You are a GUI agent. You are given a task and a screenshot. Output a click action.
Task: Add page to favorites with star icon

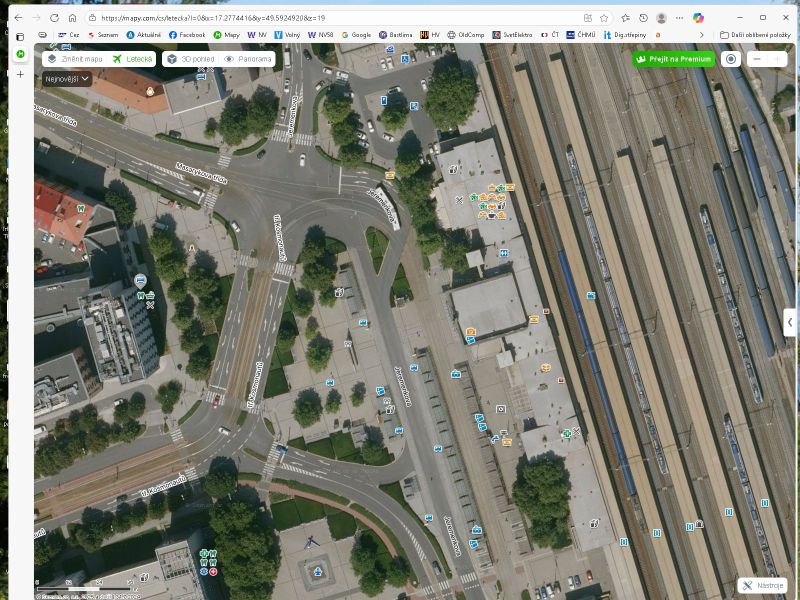coord(604,18)
